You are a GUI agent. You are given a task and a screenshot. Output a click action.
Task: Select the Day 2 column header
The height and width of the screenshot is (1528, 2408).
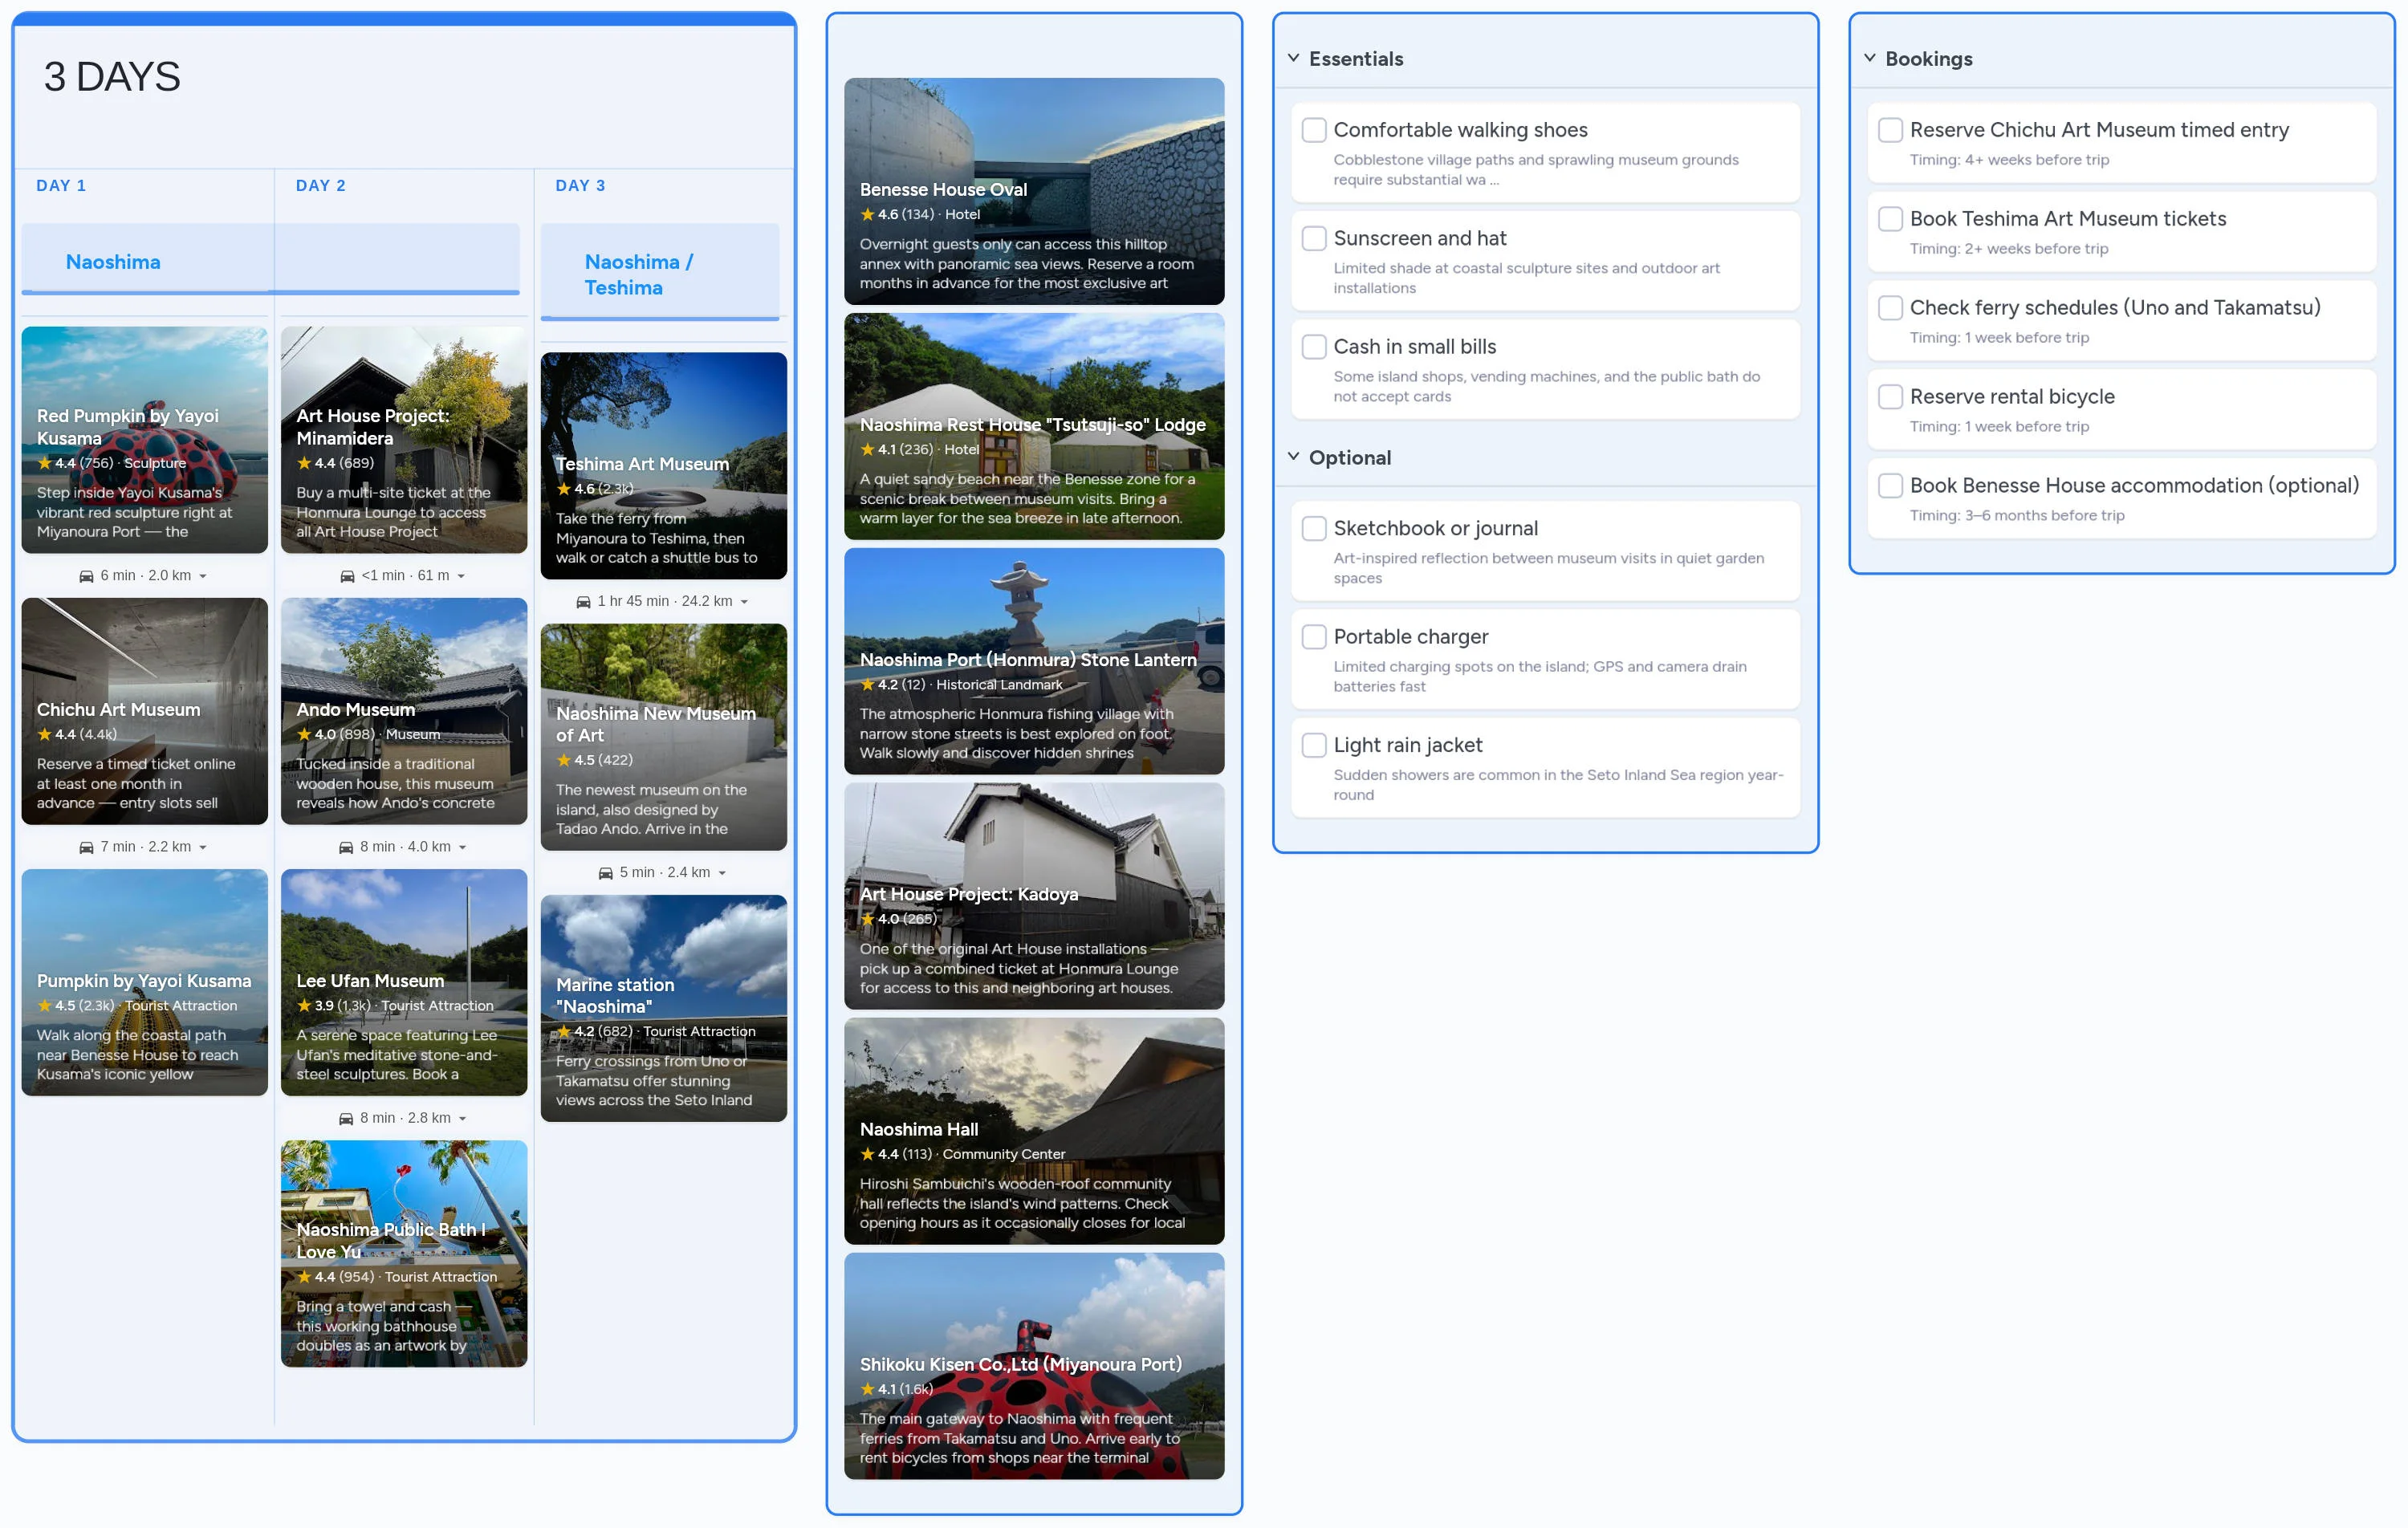point(321,185)
